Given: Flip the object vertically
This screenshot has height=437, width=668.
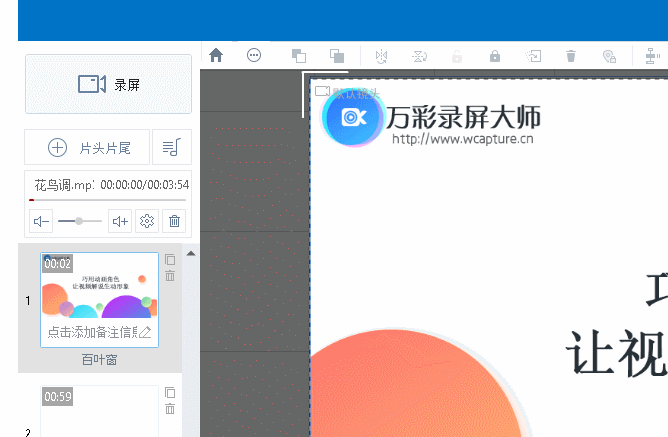Looking at the screenshot, I should pyautogui.click(x=421, y=56).
